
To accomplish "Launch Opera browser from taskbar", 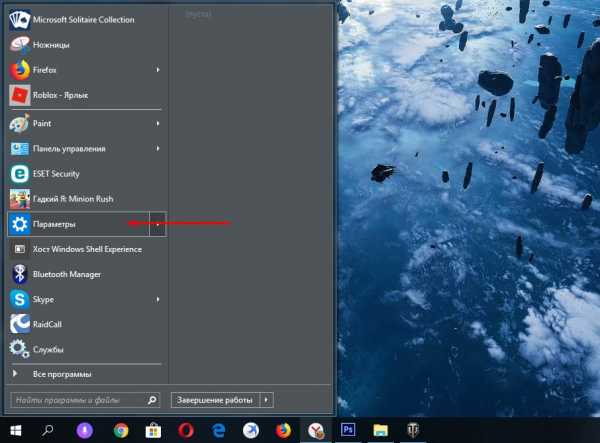I will point(186,431).
